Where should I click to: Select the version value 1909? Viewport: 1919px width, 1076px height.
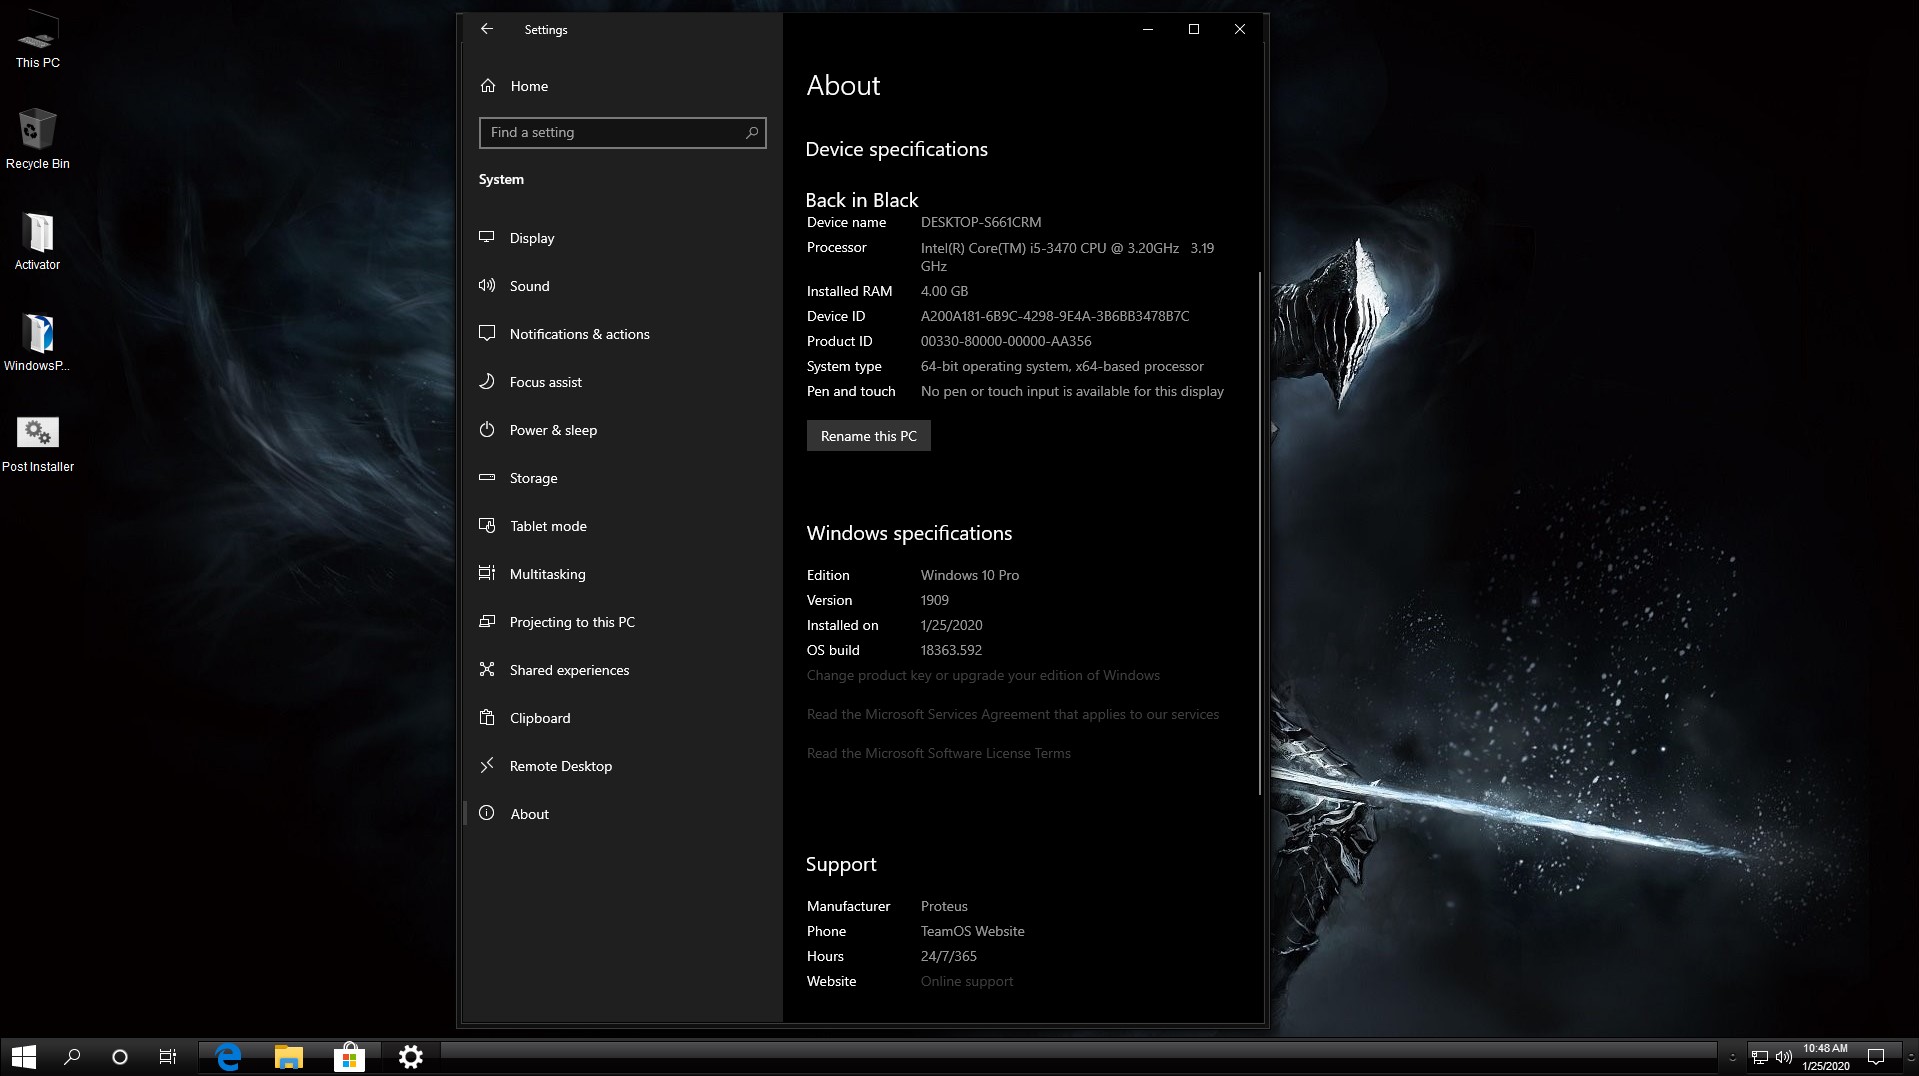pos(935,600)
